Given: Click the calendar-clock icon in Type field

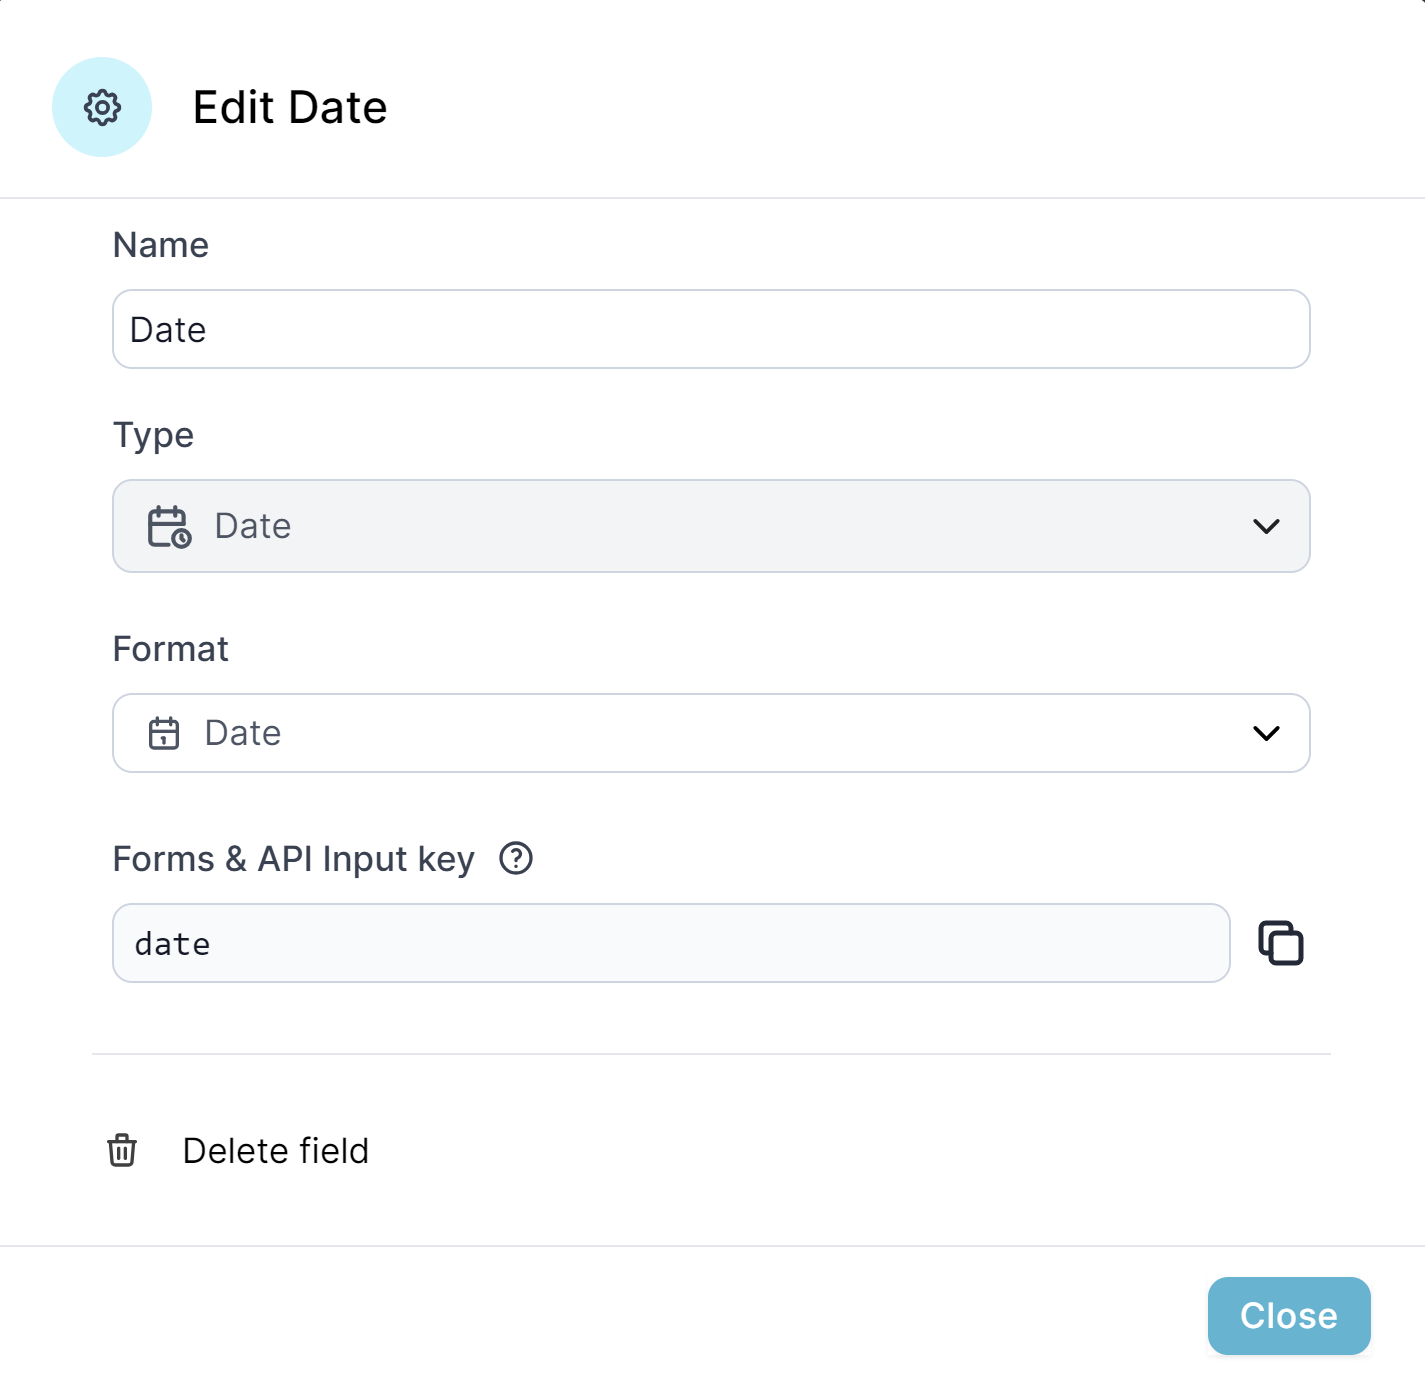Looking at the screenshot, I should click(x=169, y=526).
